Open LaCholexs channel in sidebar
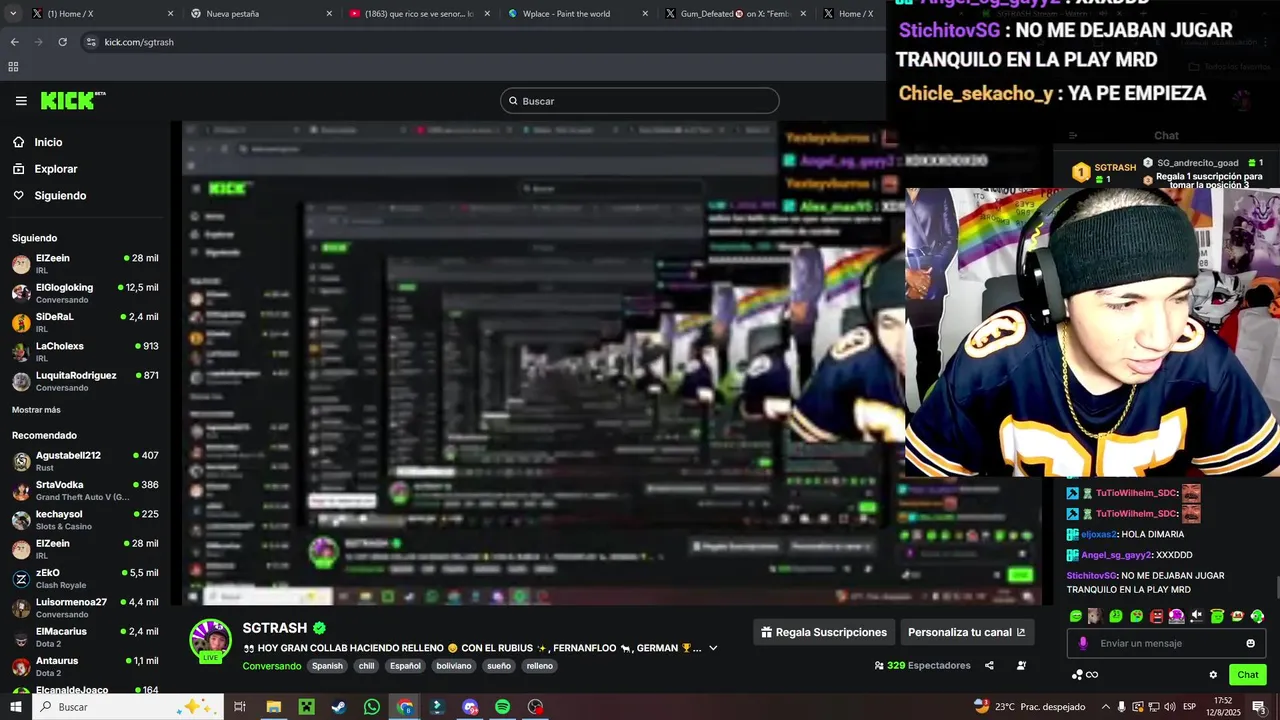The width and height of the screenshot is (1280, 720). click(85, 352)
